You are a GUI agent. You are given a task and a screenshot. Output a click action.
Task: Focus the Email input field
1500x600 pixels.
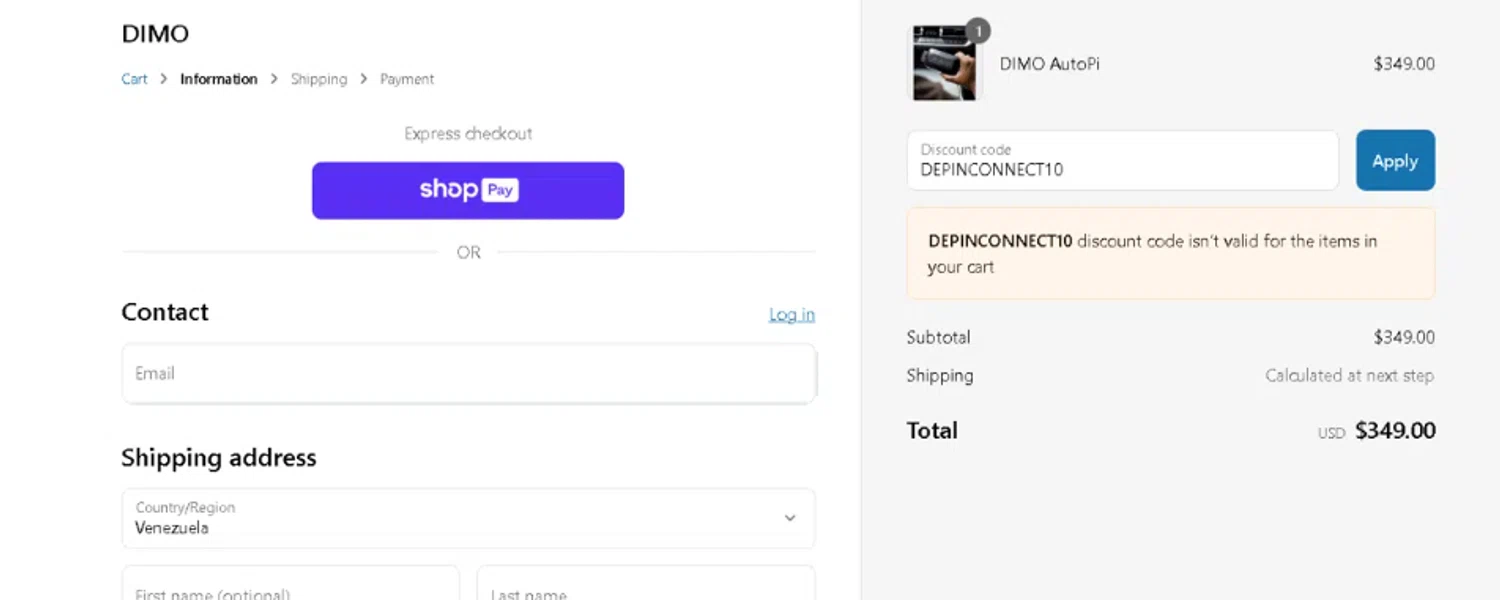point(468,374)
